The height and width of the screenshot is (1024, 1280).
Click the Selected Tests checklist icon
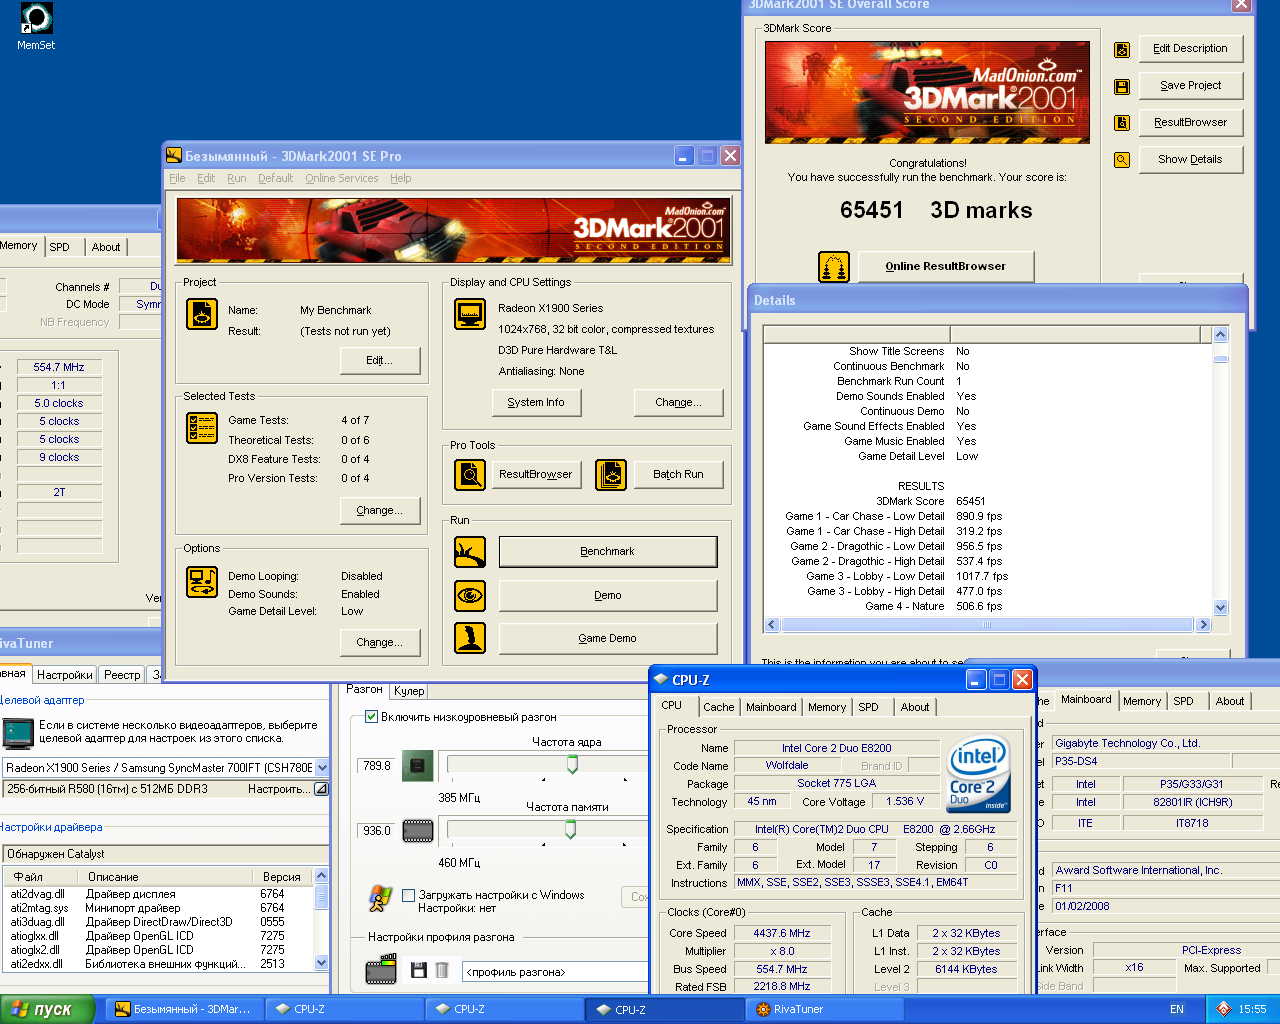pos(202,428)
